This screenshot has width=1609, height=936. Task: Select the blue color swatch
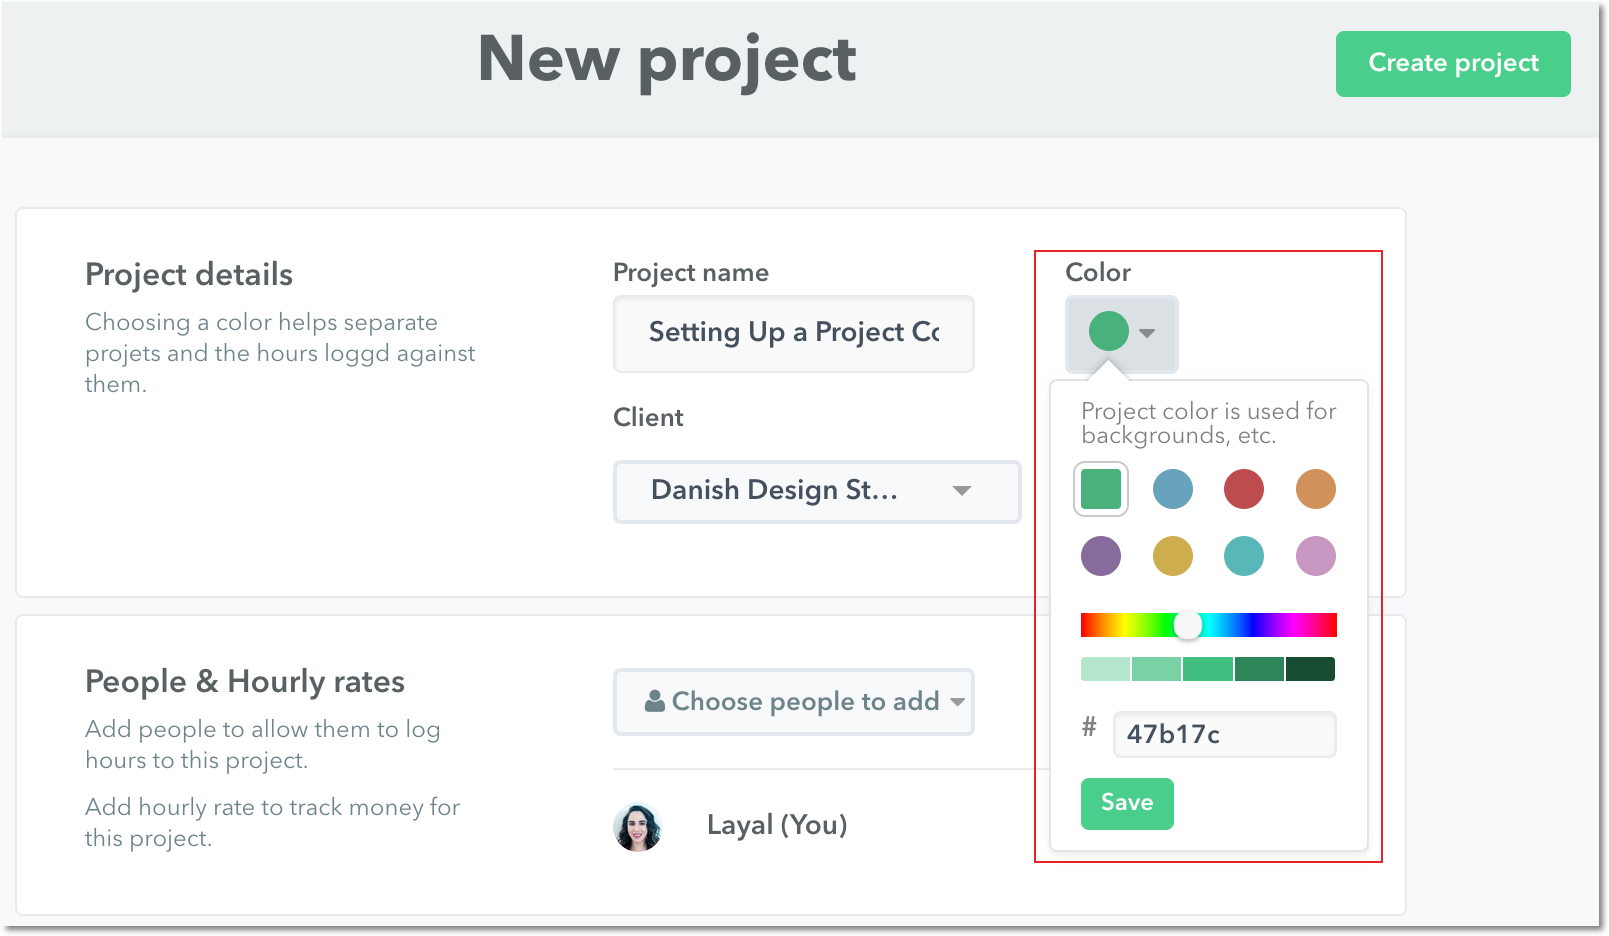pos(1172,489)
